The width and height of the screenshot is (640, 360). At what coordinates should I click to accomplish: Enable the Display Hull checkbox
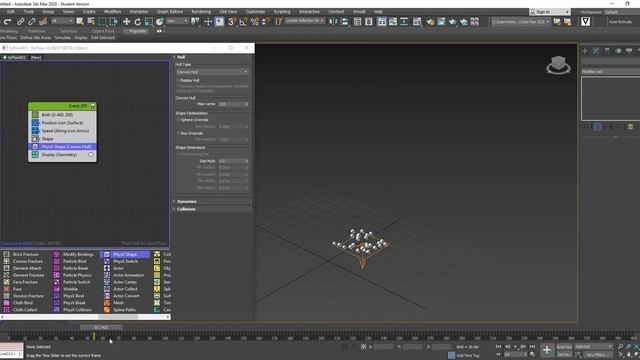[x=178, y=80]
